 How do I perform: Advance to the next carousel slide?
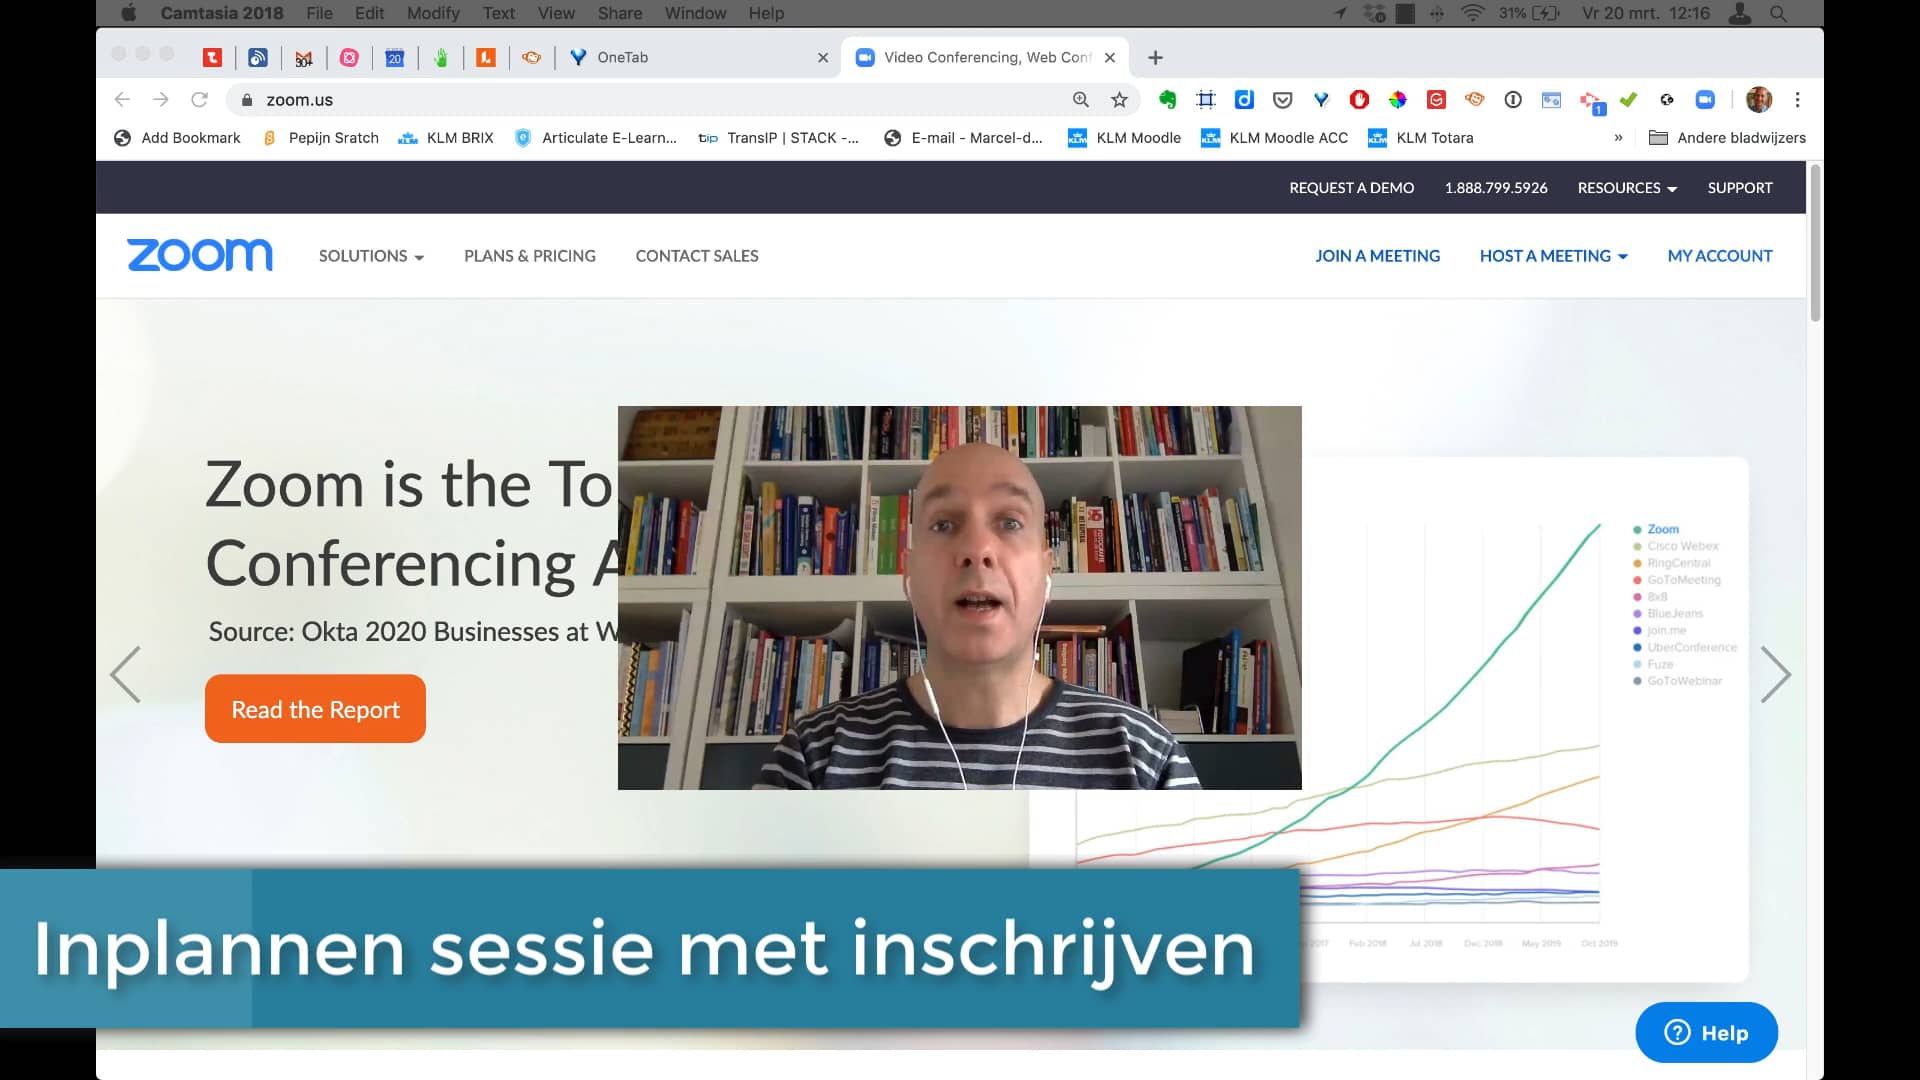pos(1775,675)
